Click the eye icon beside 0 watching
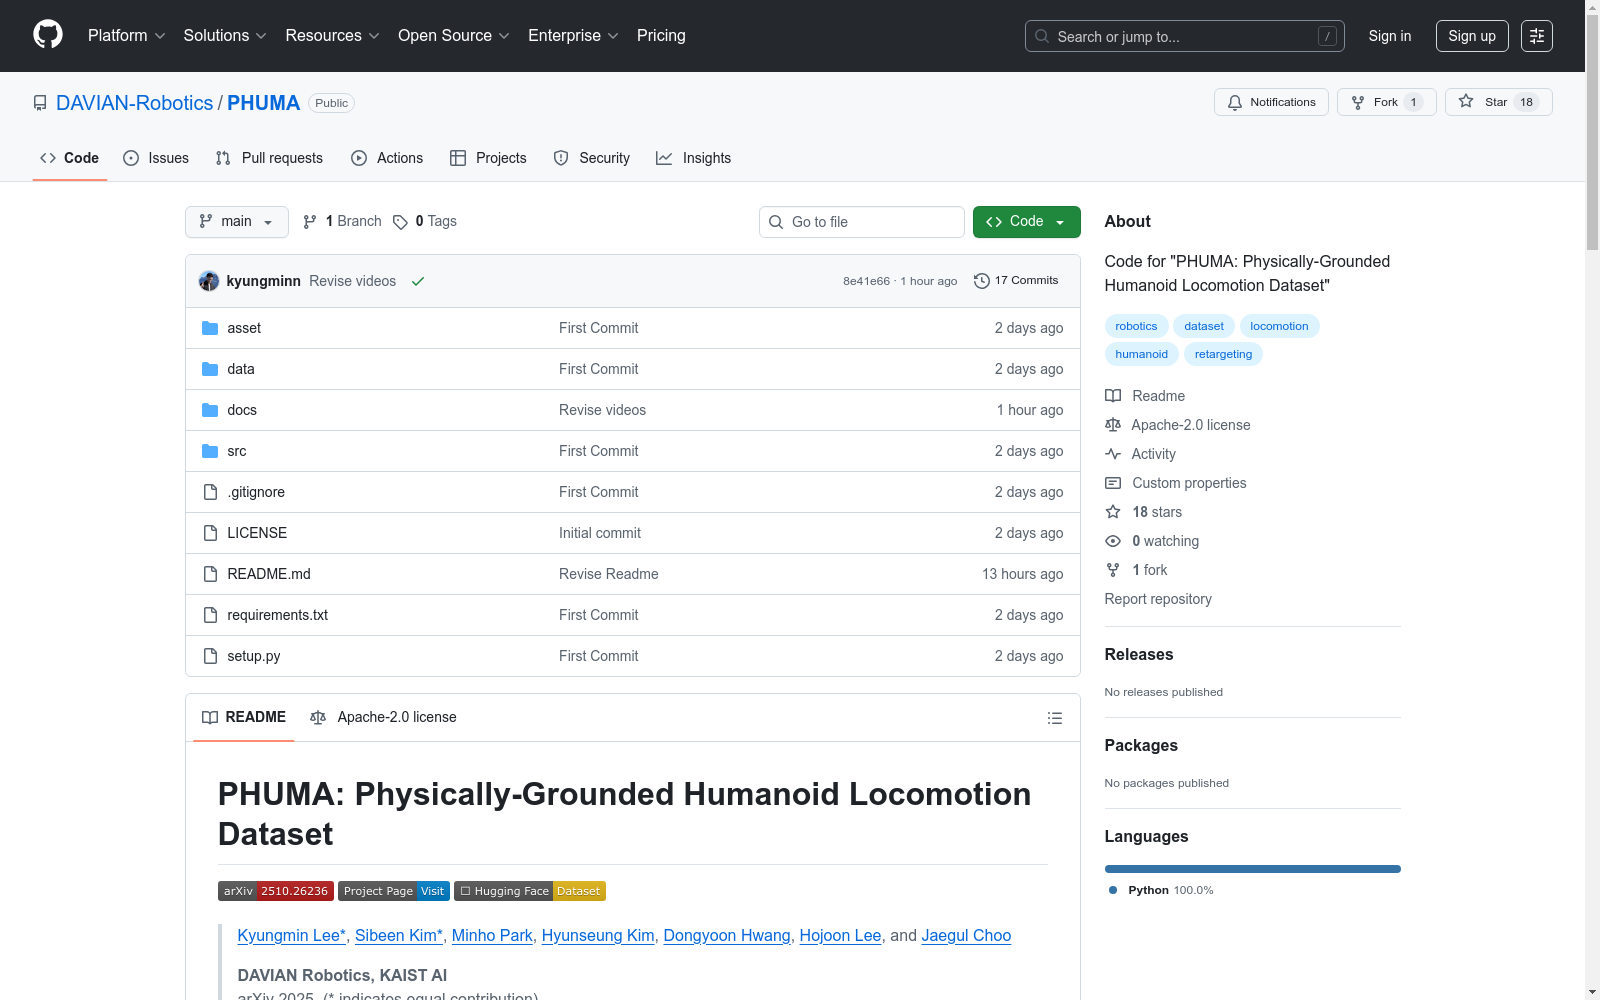 (1113, 541)
